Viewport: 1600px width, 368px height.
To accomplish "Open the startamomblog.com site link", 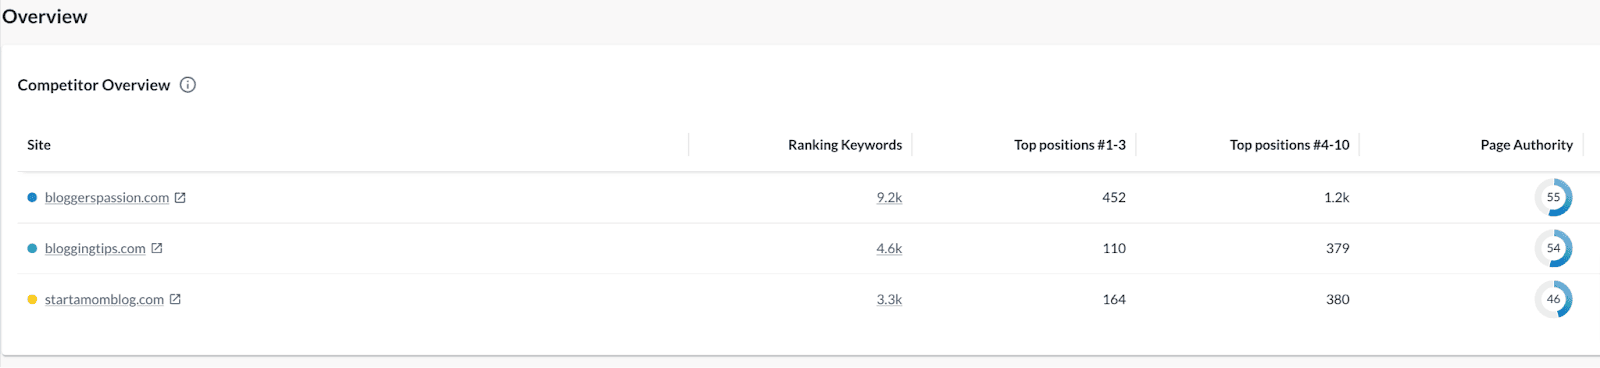I will pos(104,299).
